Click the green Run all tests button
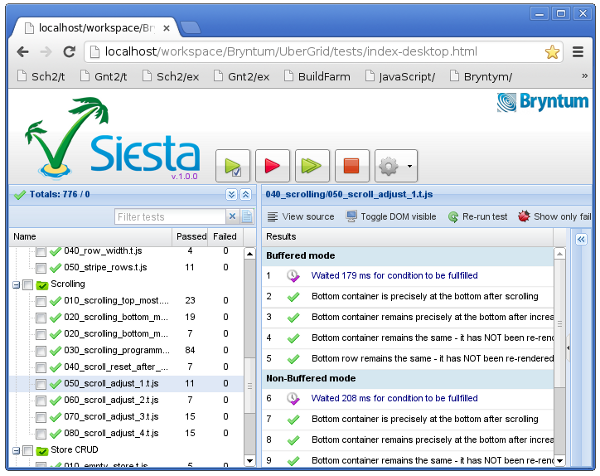The width and height of the screenshot is (600, 476). 312,165
